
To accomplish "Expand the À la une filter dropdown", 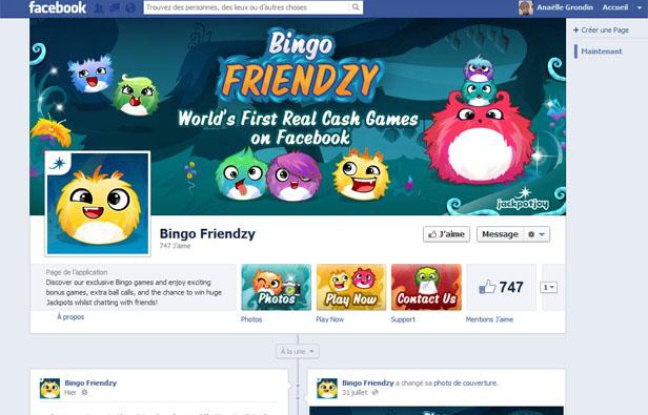I will pos(298,351).
